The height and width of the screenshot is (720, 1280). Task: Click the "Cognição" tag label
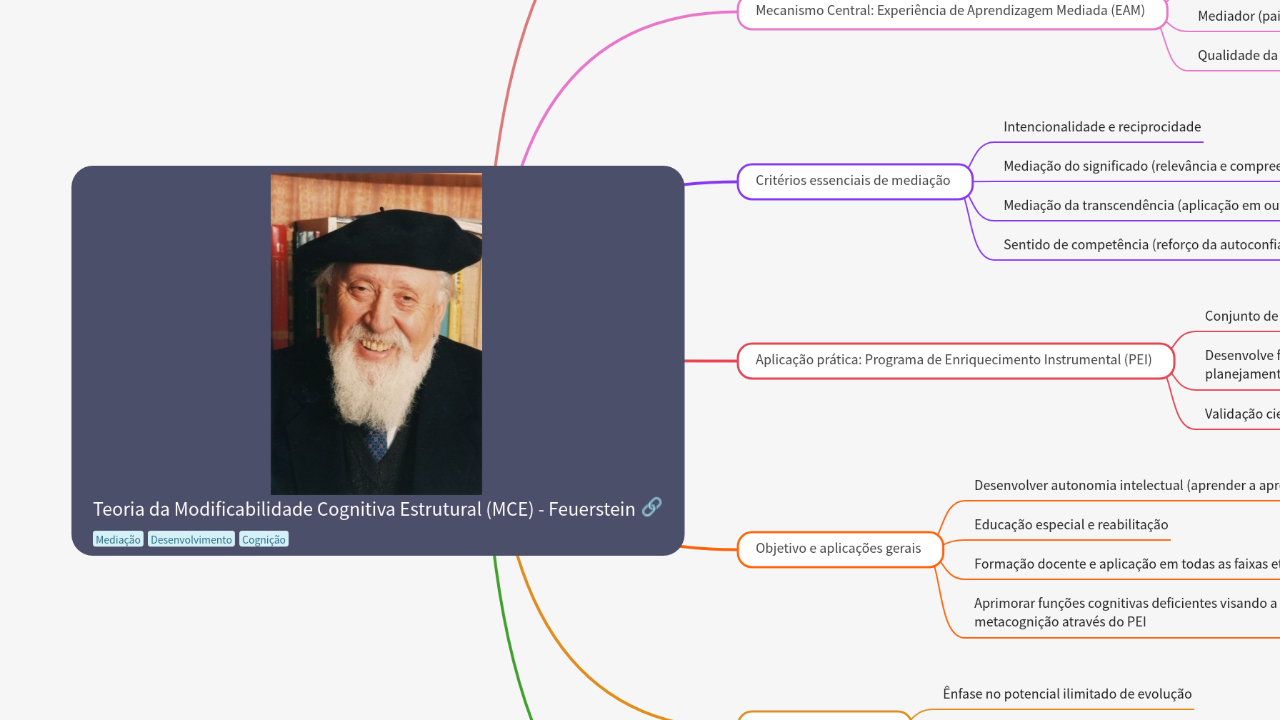[263, 539]
